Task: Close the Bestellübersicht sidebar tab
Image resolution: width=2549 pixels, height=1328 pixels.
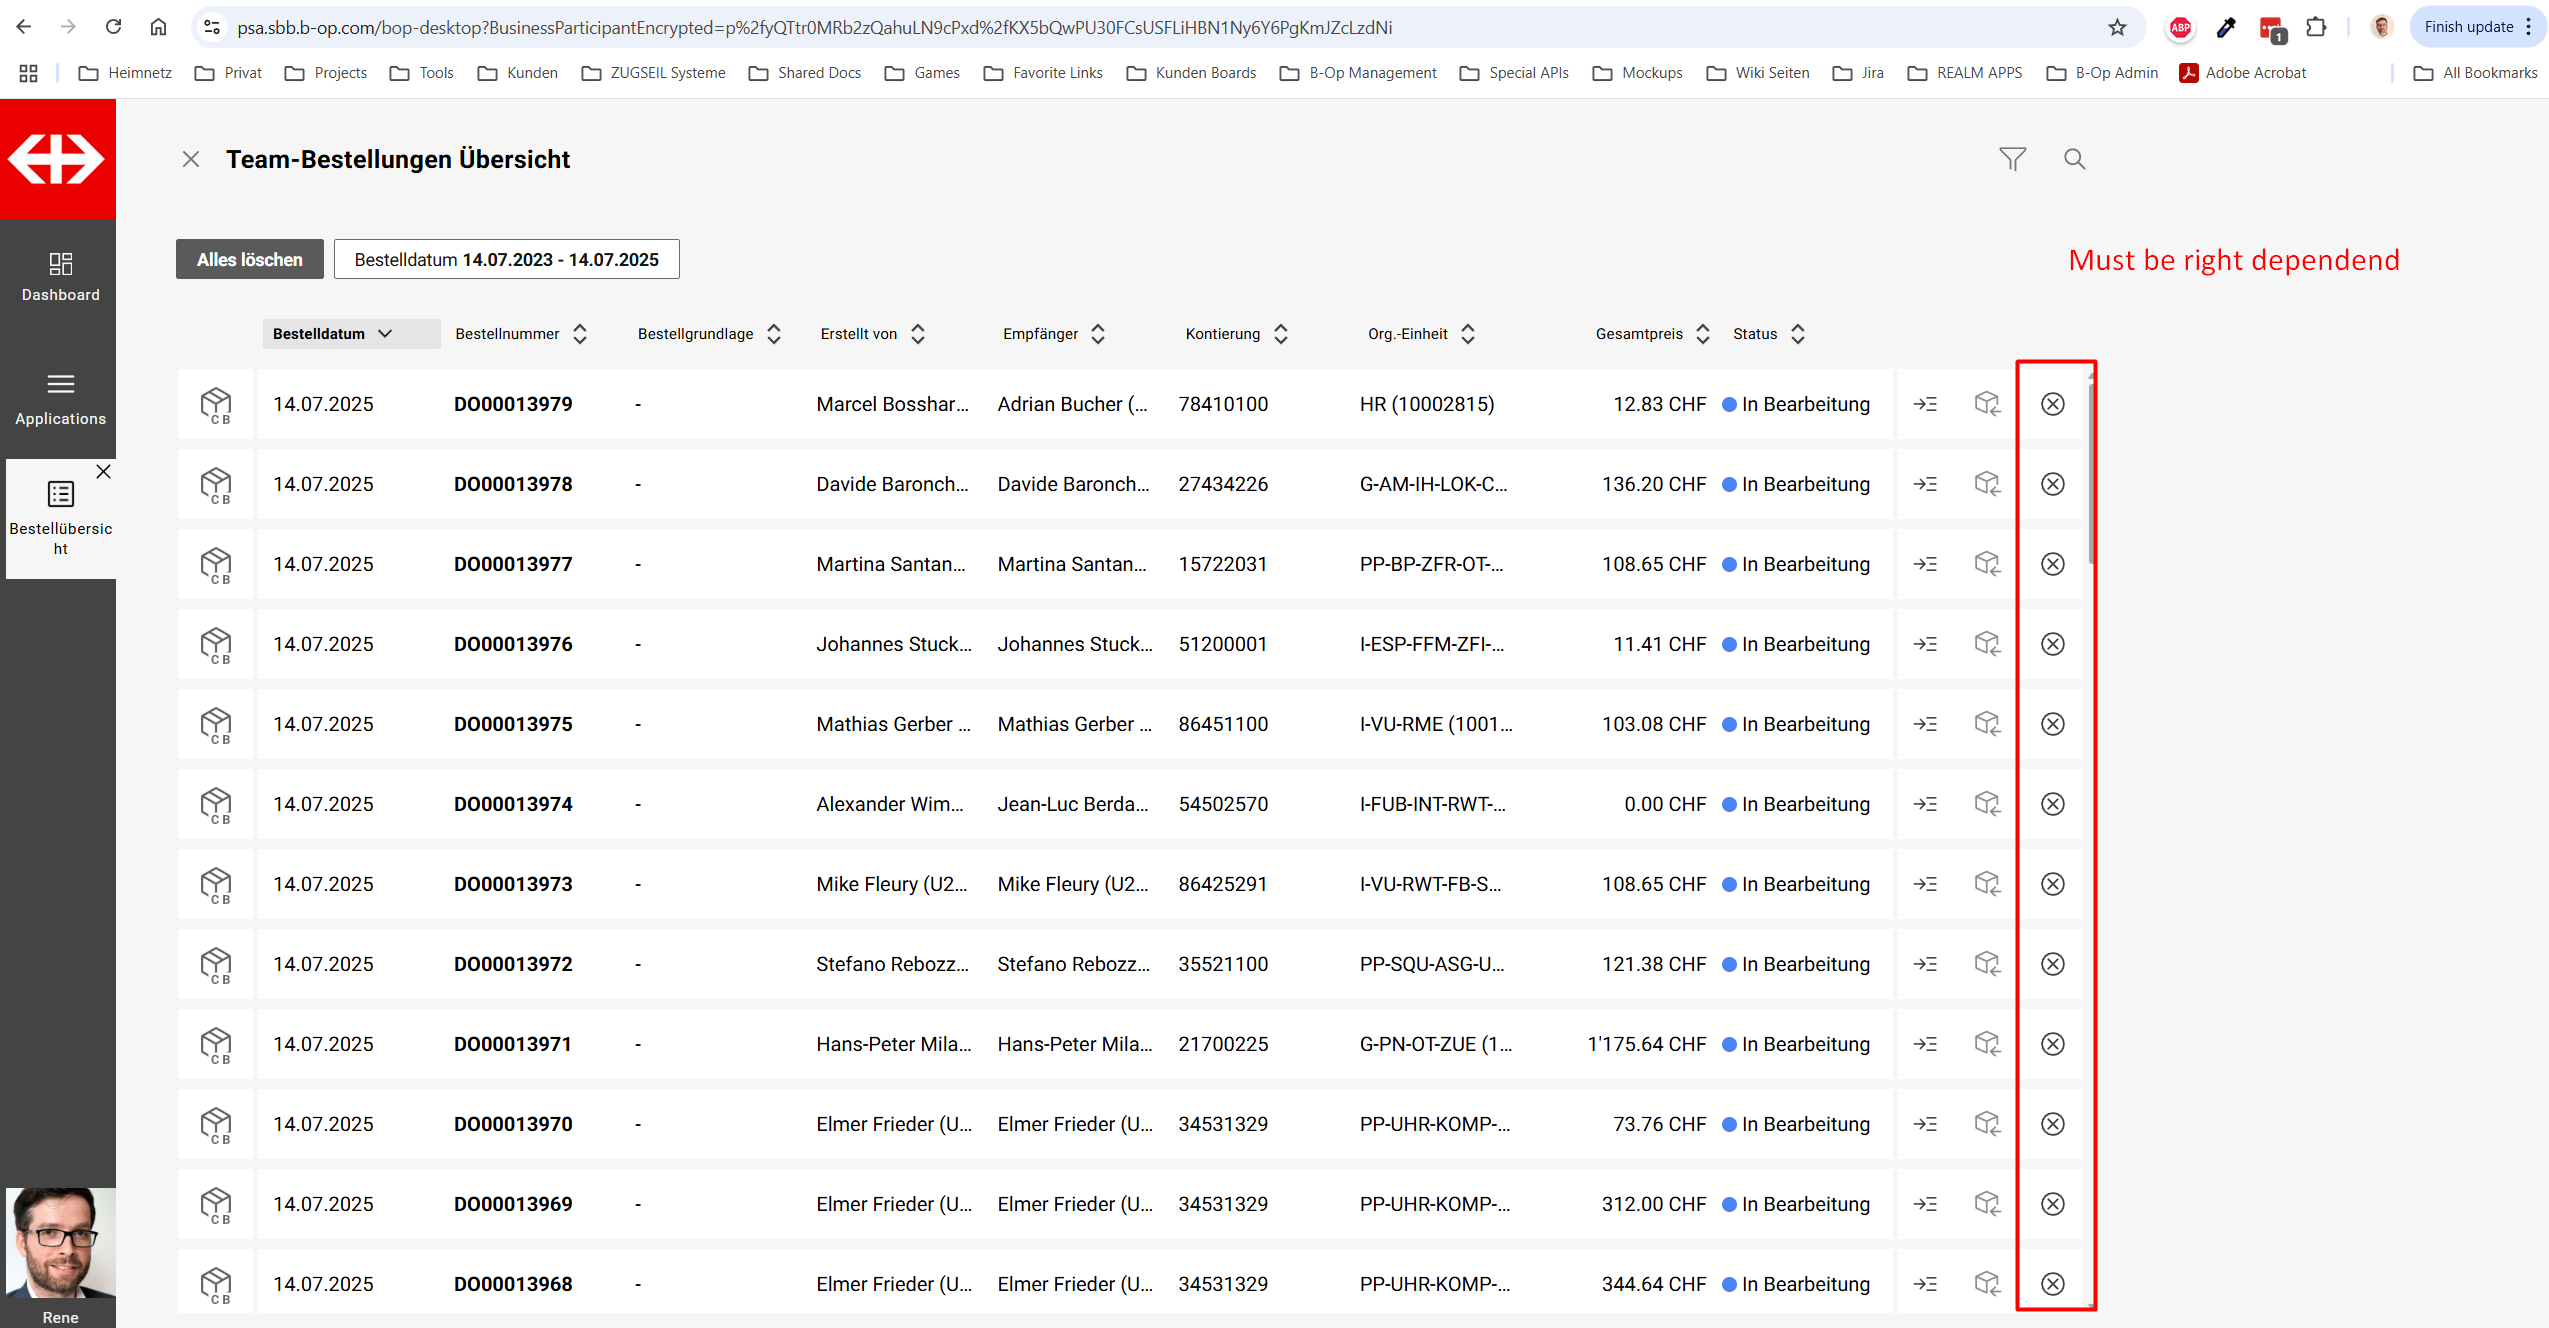Action: click(103, 472)
